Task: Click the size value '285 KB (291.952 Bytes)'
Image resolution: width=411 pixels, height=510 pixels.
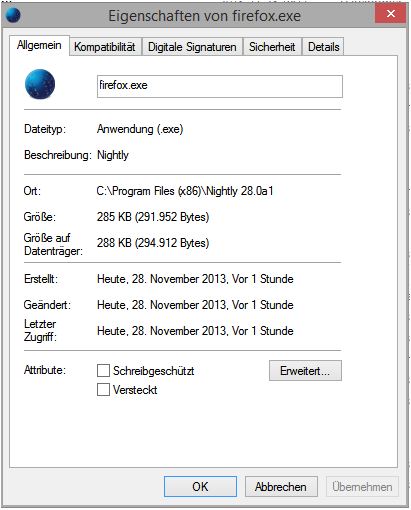Action: click(x=153, y=217)
